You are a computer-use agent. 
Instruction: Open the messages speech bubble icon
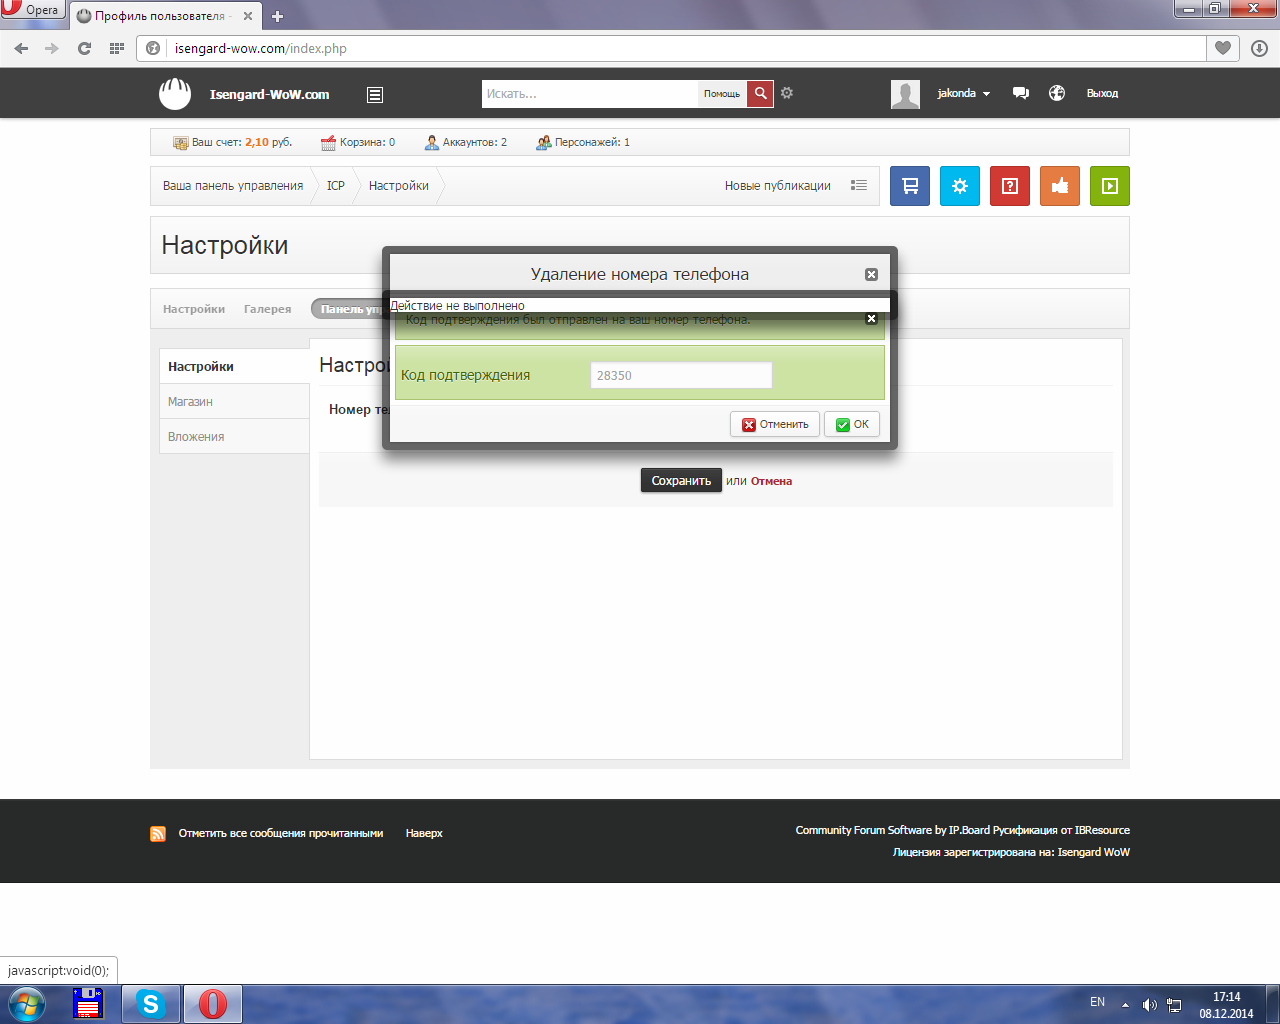1020,93
